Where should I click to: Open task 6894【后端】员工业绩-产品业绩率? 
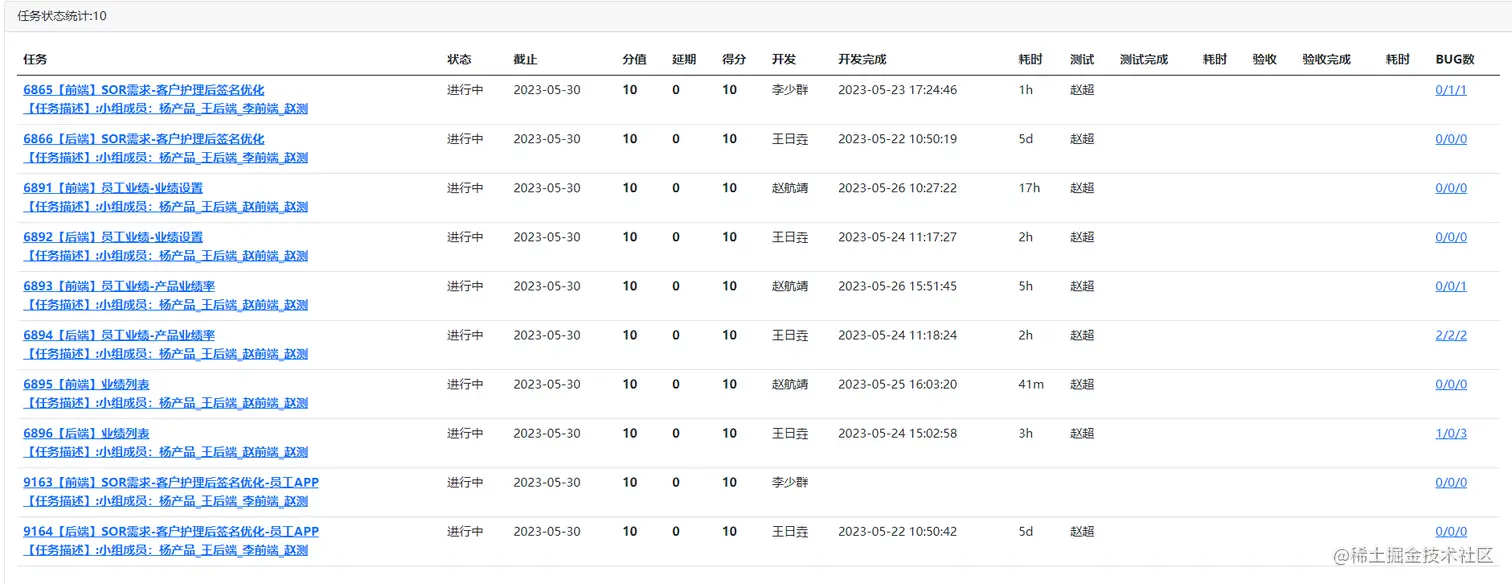pyautogui.click(x=119, y=335)
